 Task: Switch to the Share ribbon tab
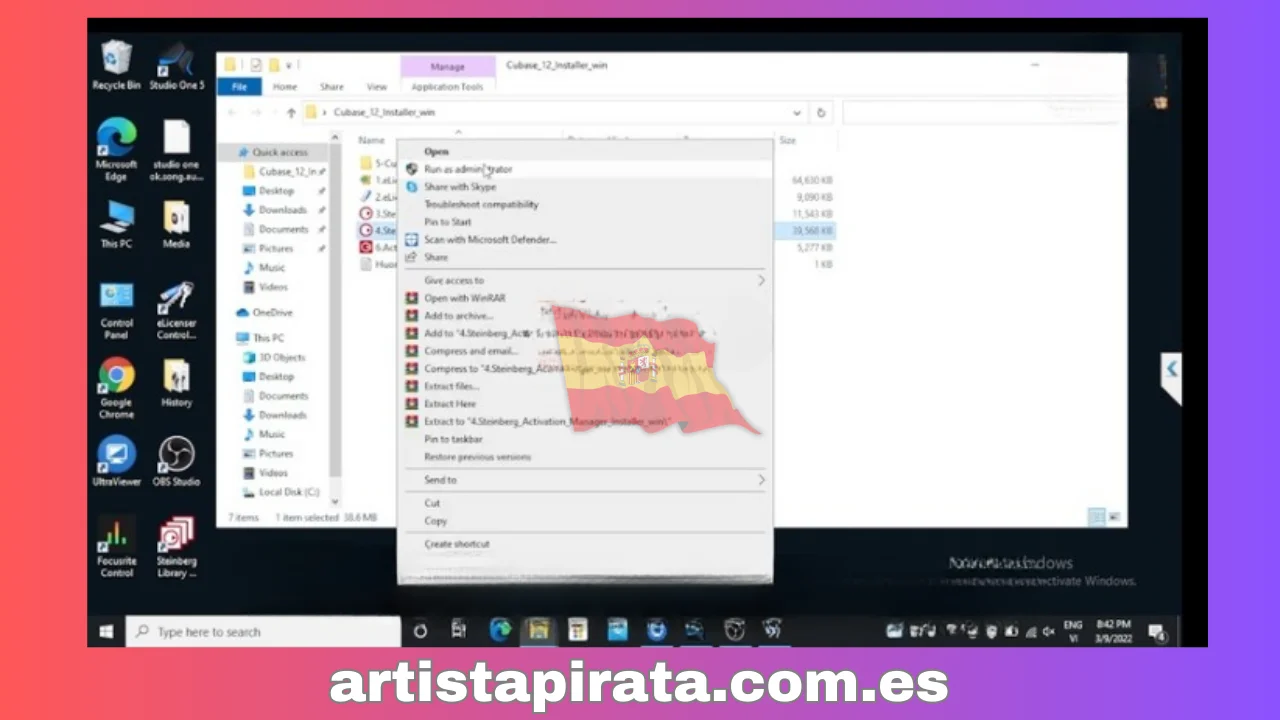pos(332,87)
